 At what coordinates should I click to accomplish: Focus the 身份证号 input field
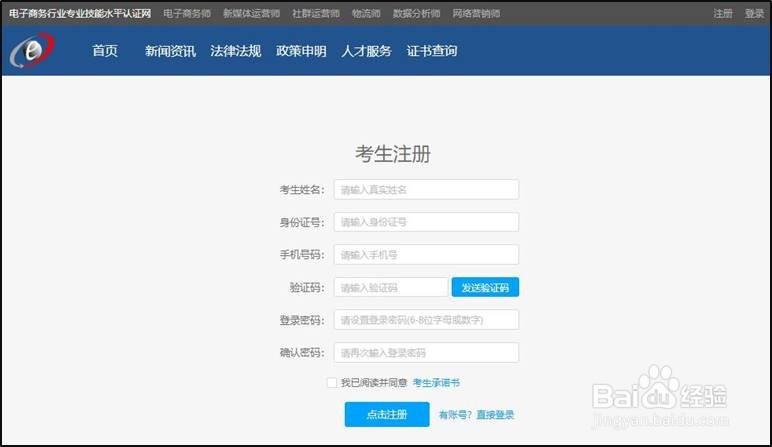point(426,222)
